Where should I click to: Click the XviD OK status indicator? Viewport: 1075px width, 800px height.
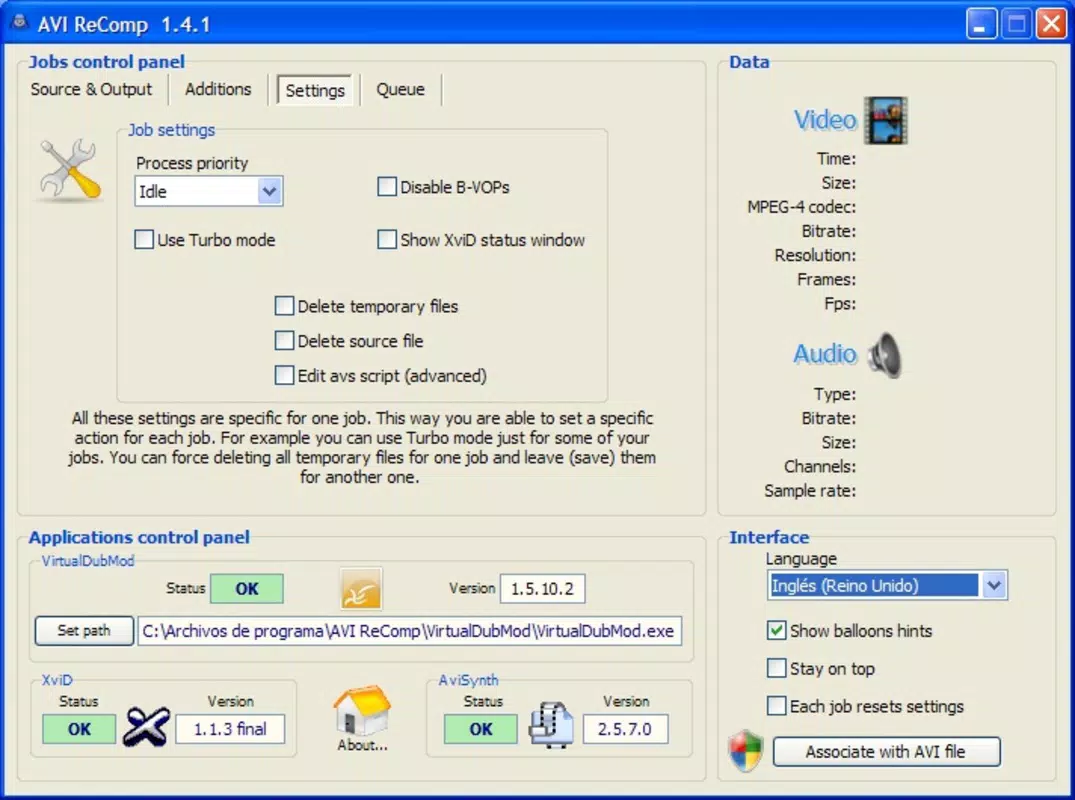click(79, 729)
